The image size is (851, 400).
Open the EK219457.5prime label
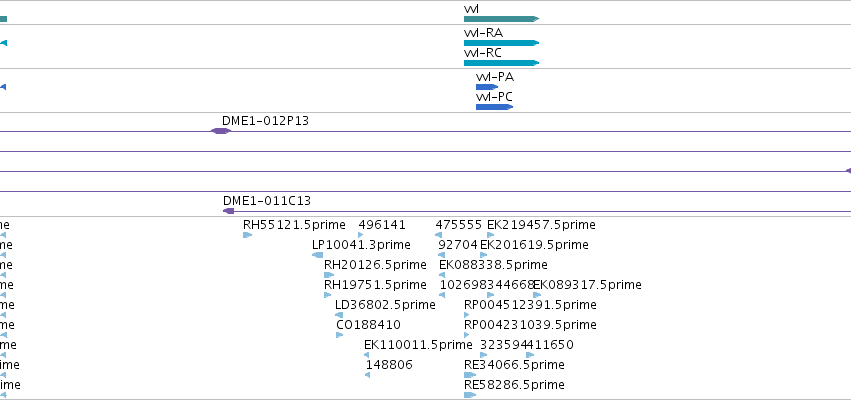[x=541, y=225]
